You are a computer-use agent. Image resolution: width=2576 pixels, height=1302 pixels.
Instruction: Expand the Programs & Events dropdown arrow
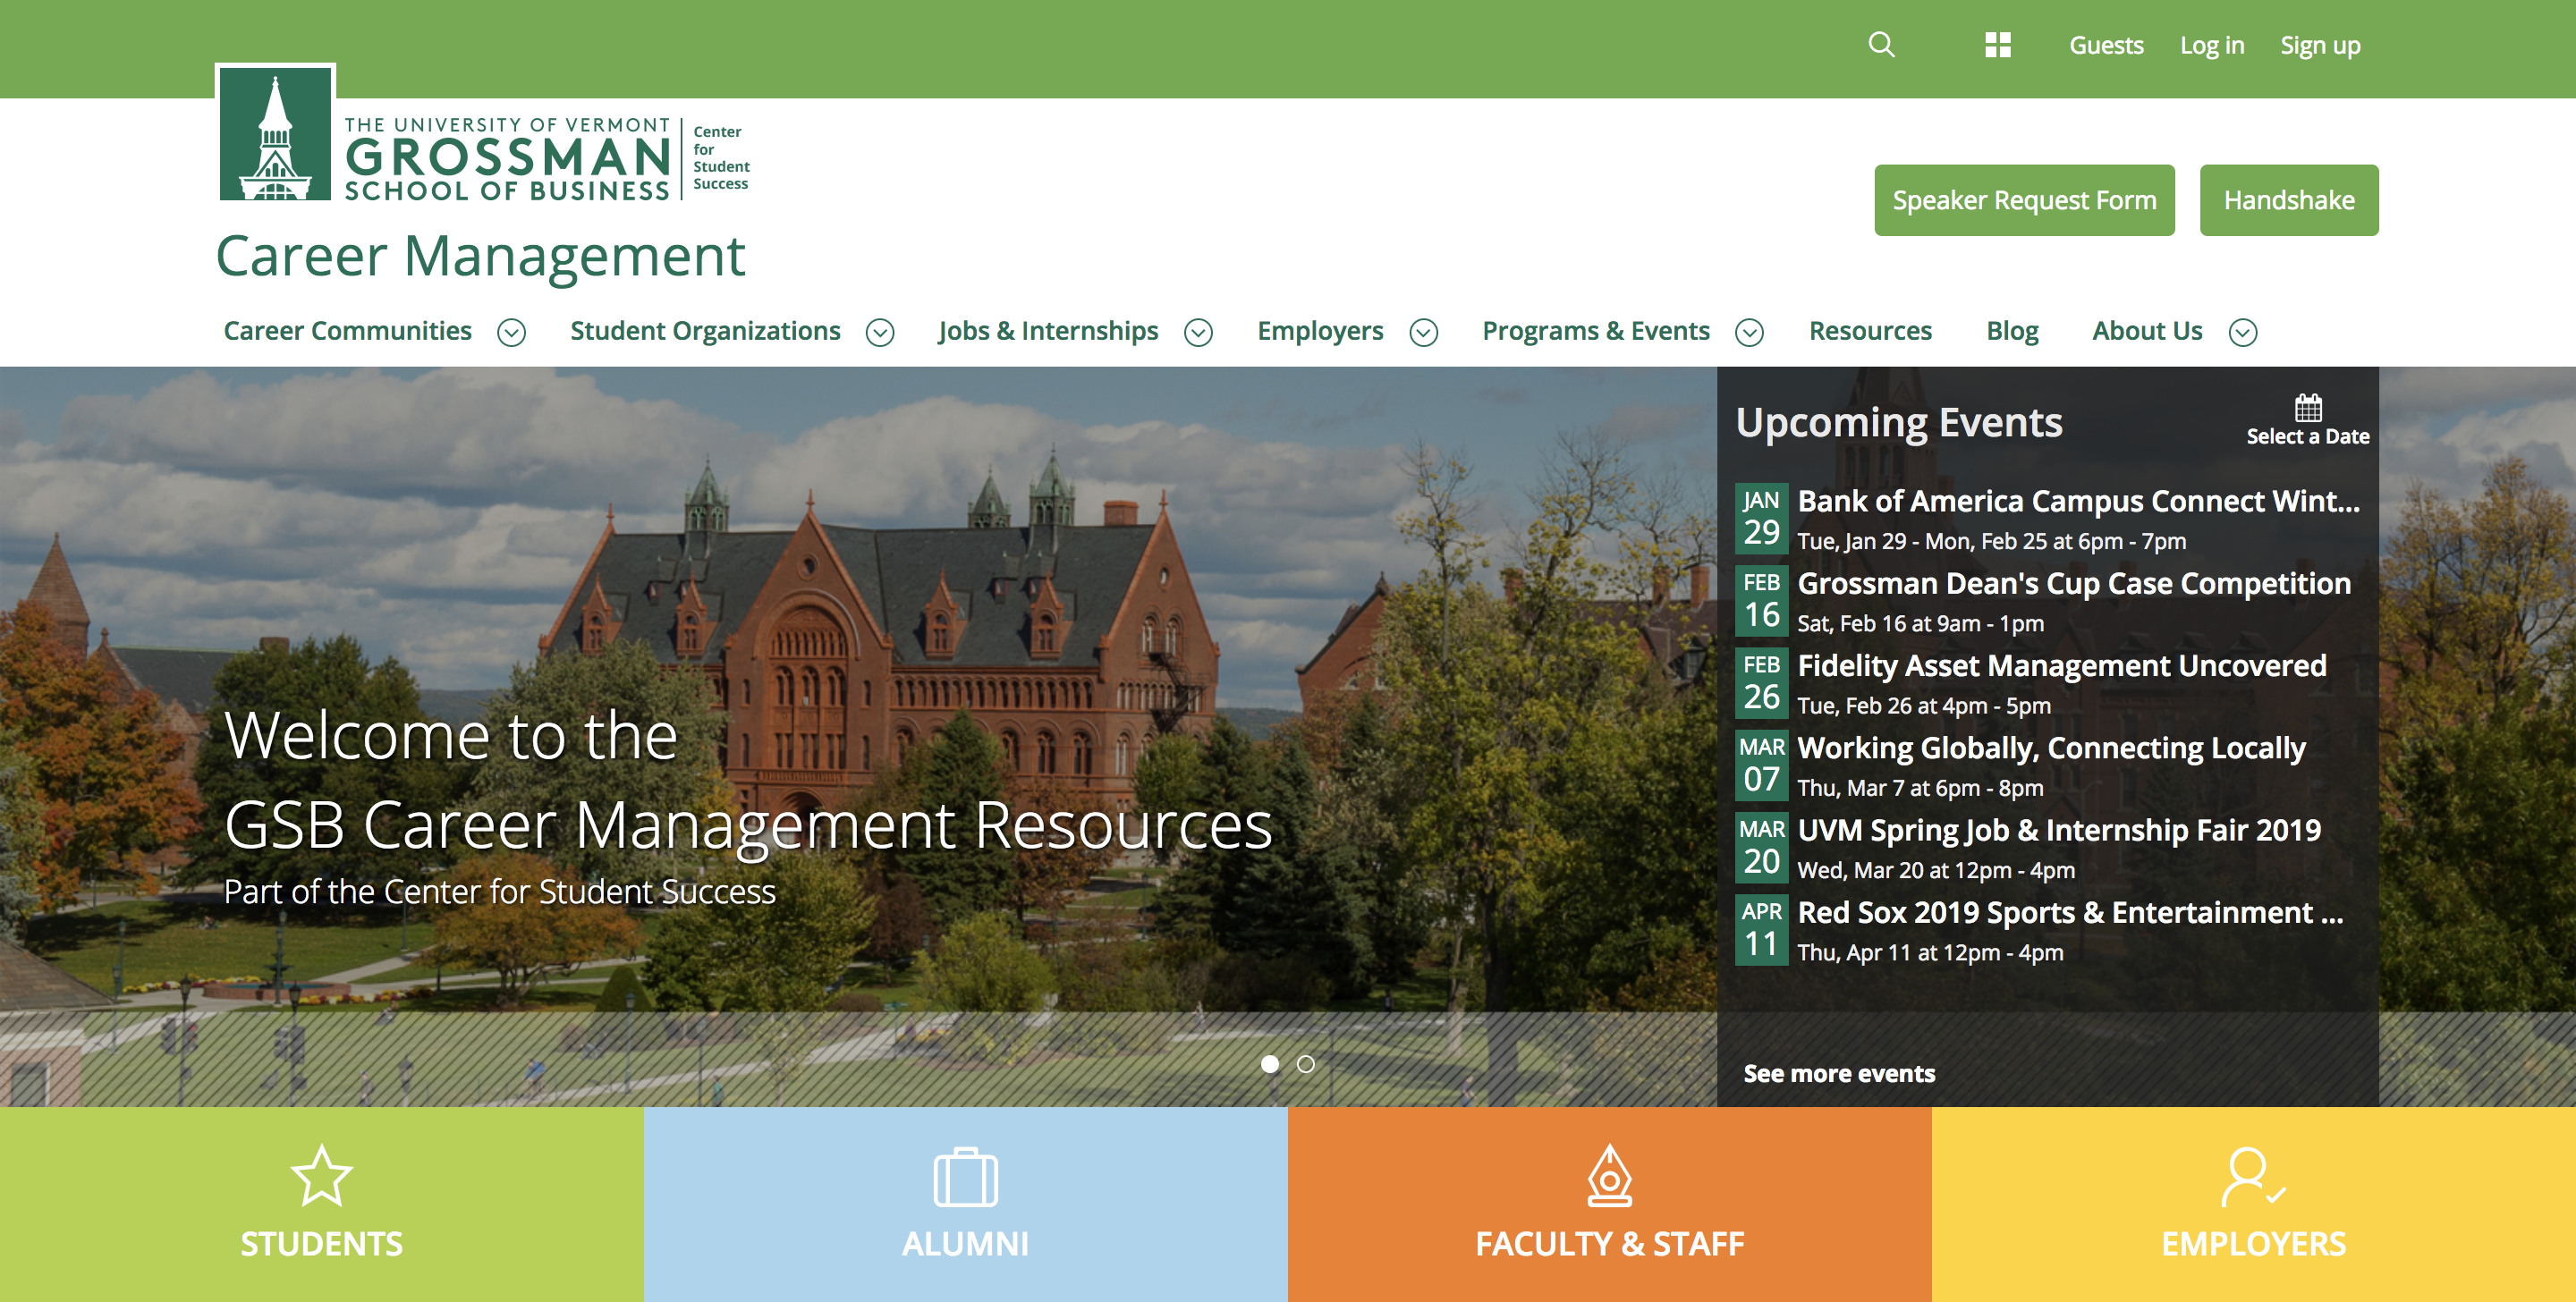[1749, 332]
